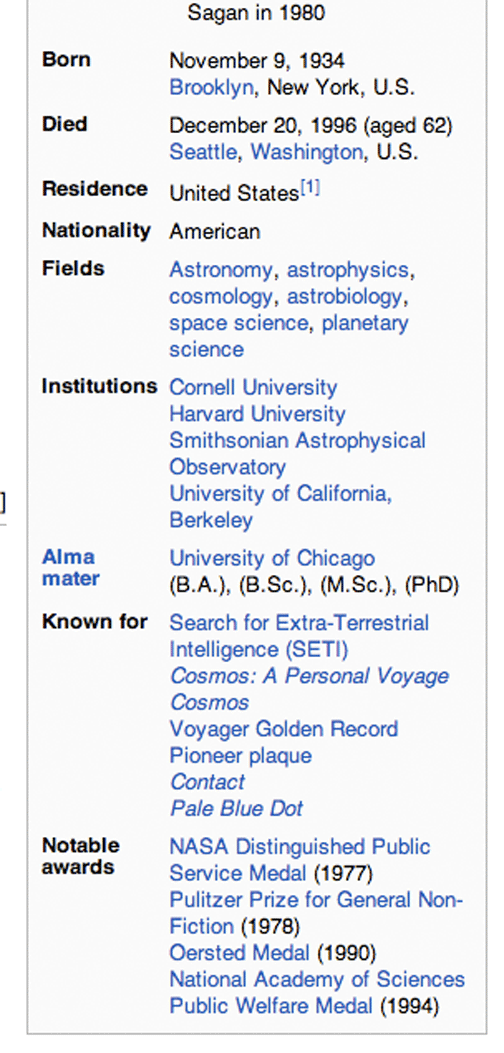Screen dimensions: 504x1053
Task: Follow the Seattle link
Action: point(203,152)
